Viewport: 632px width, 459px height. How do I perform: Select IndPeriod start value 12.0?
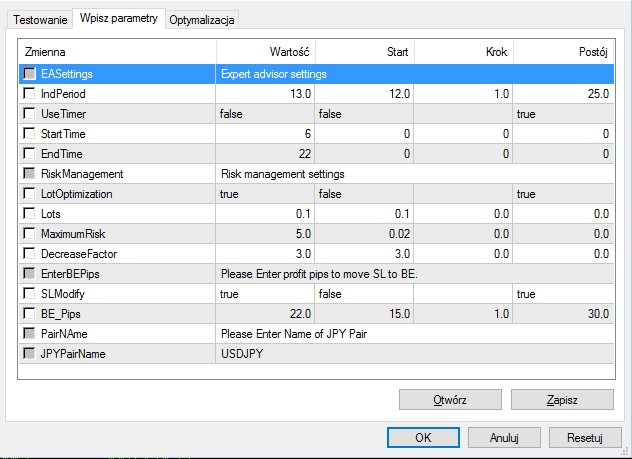point(364,94)
